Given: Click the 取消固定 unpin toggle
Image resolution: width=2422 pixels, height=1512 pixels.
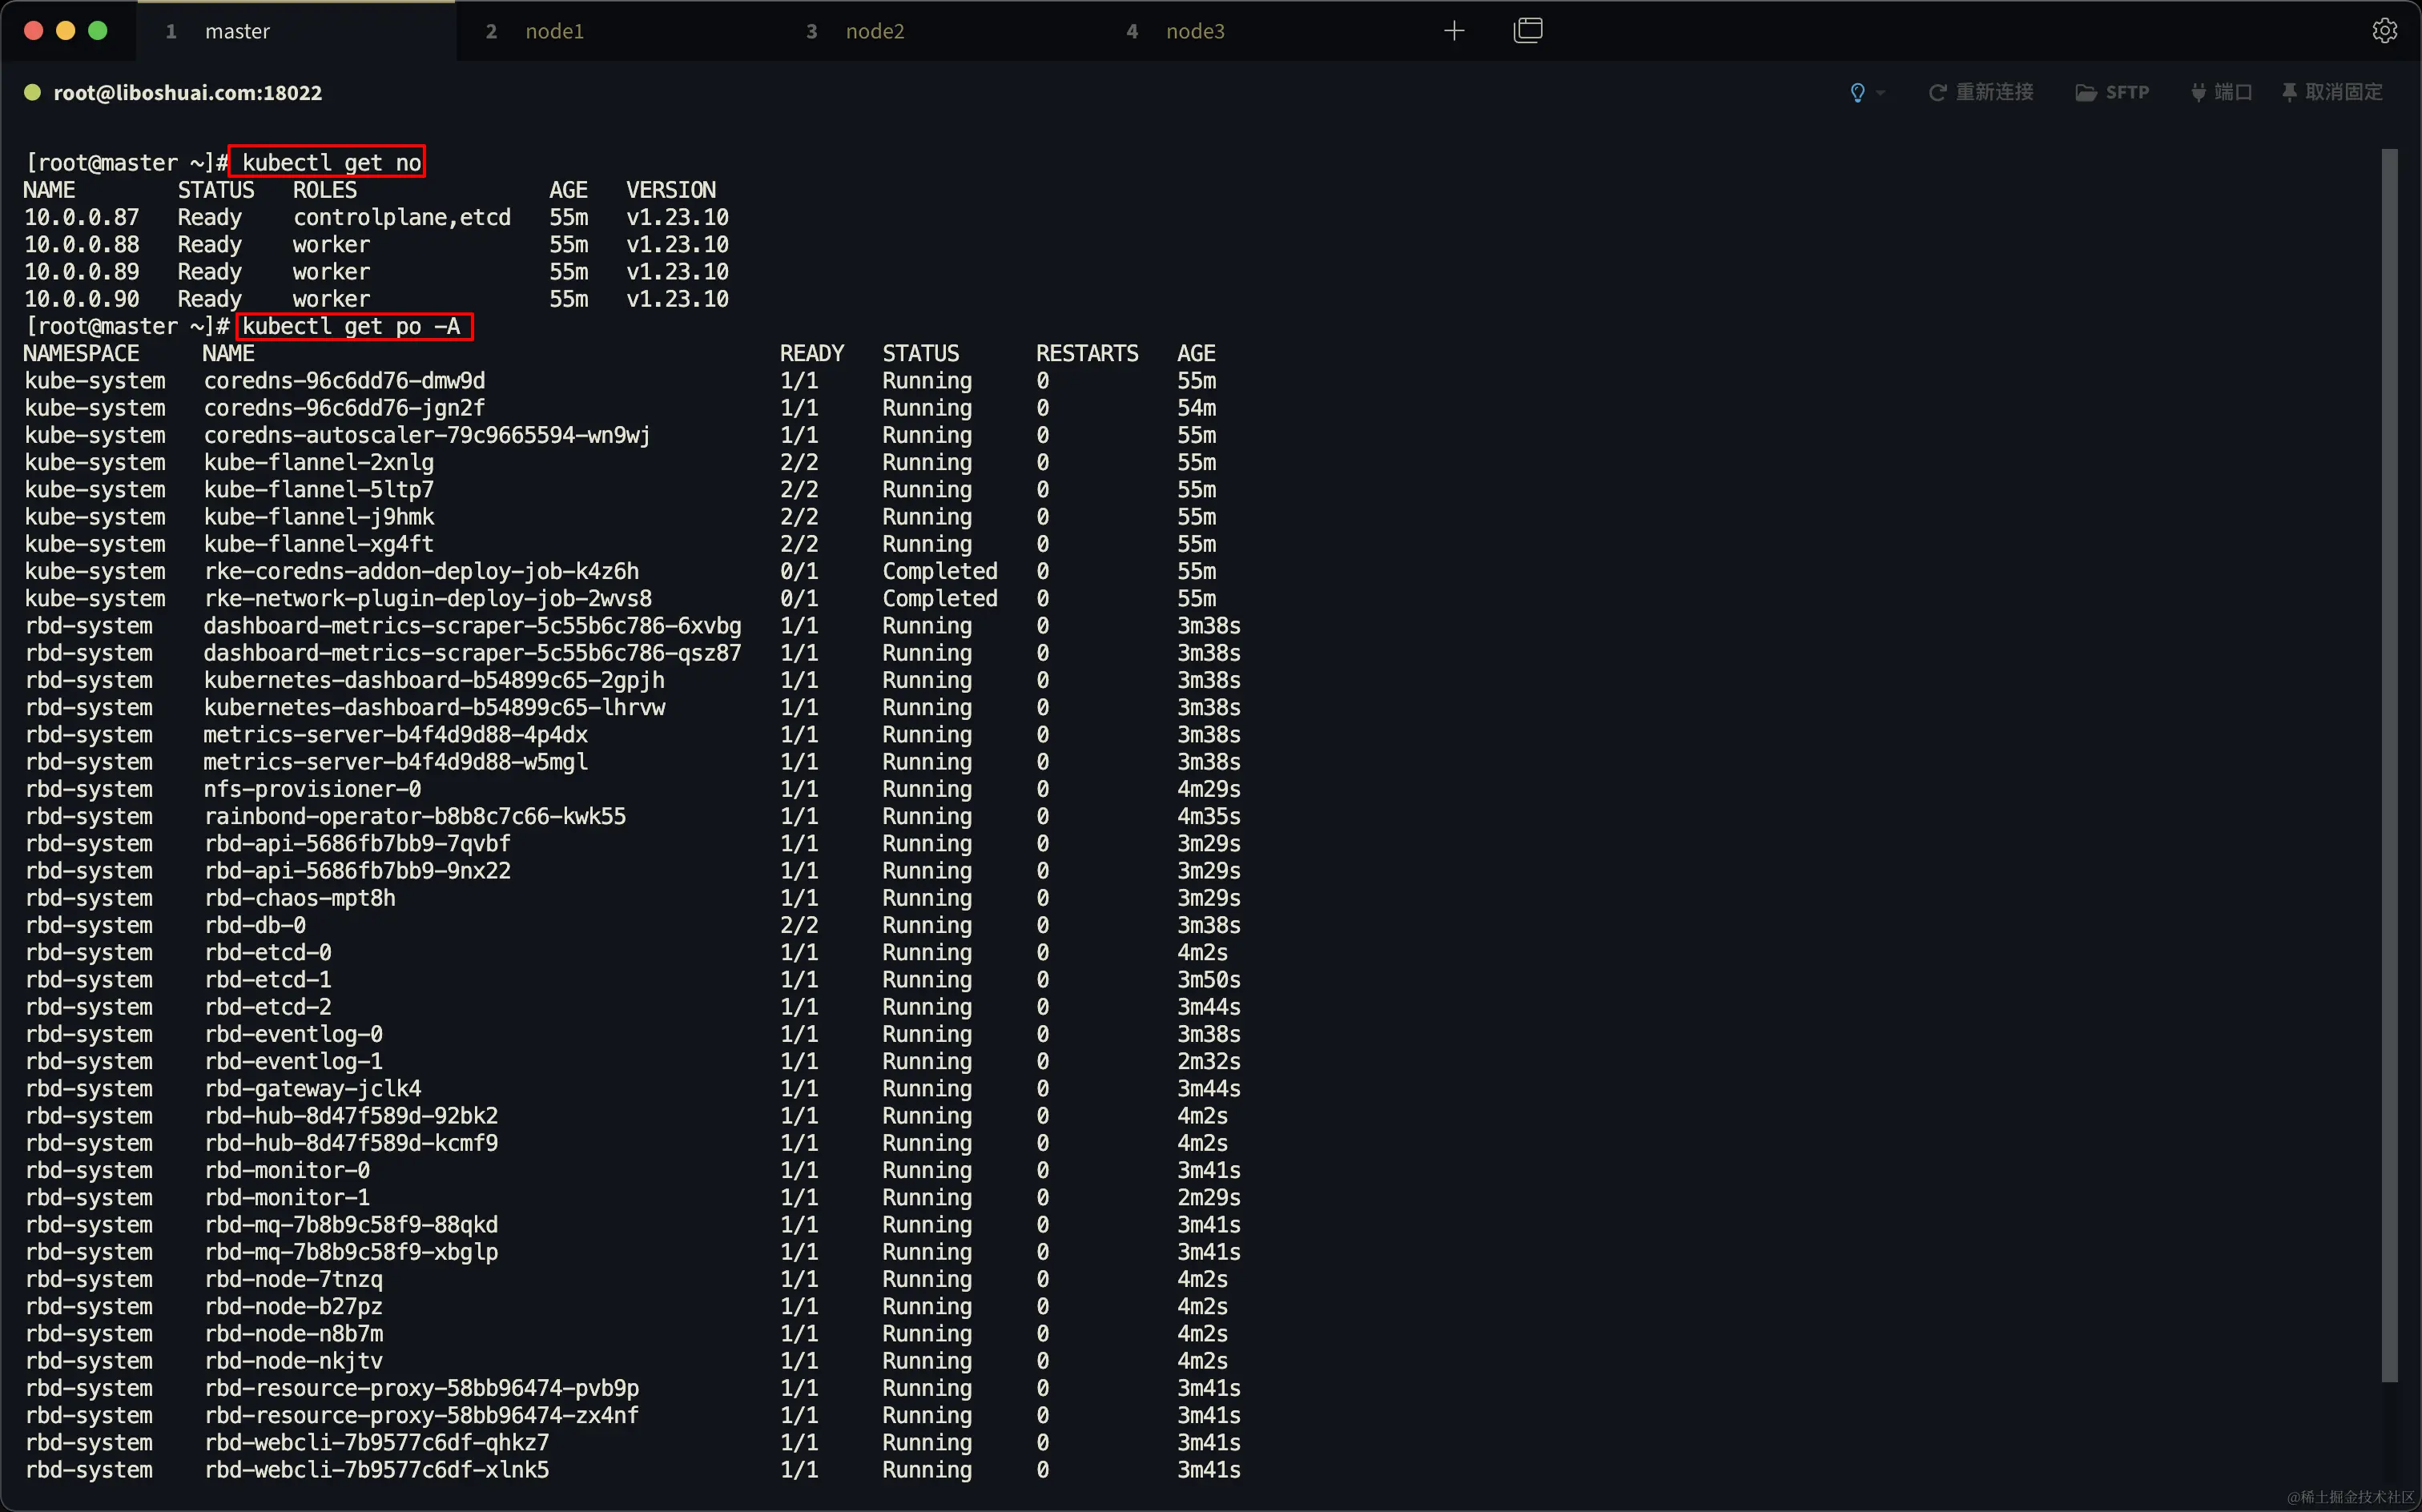Looking at the screenshot, I should pos(2332,93).
